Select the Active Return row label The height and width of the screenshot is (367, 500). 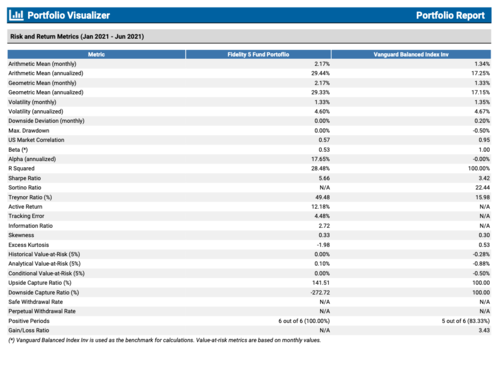coord(25,207)
